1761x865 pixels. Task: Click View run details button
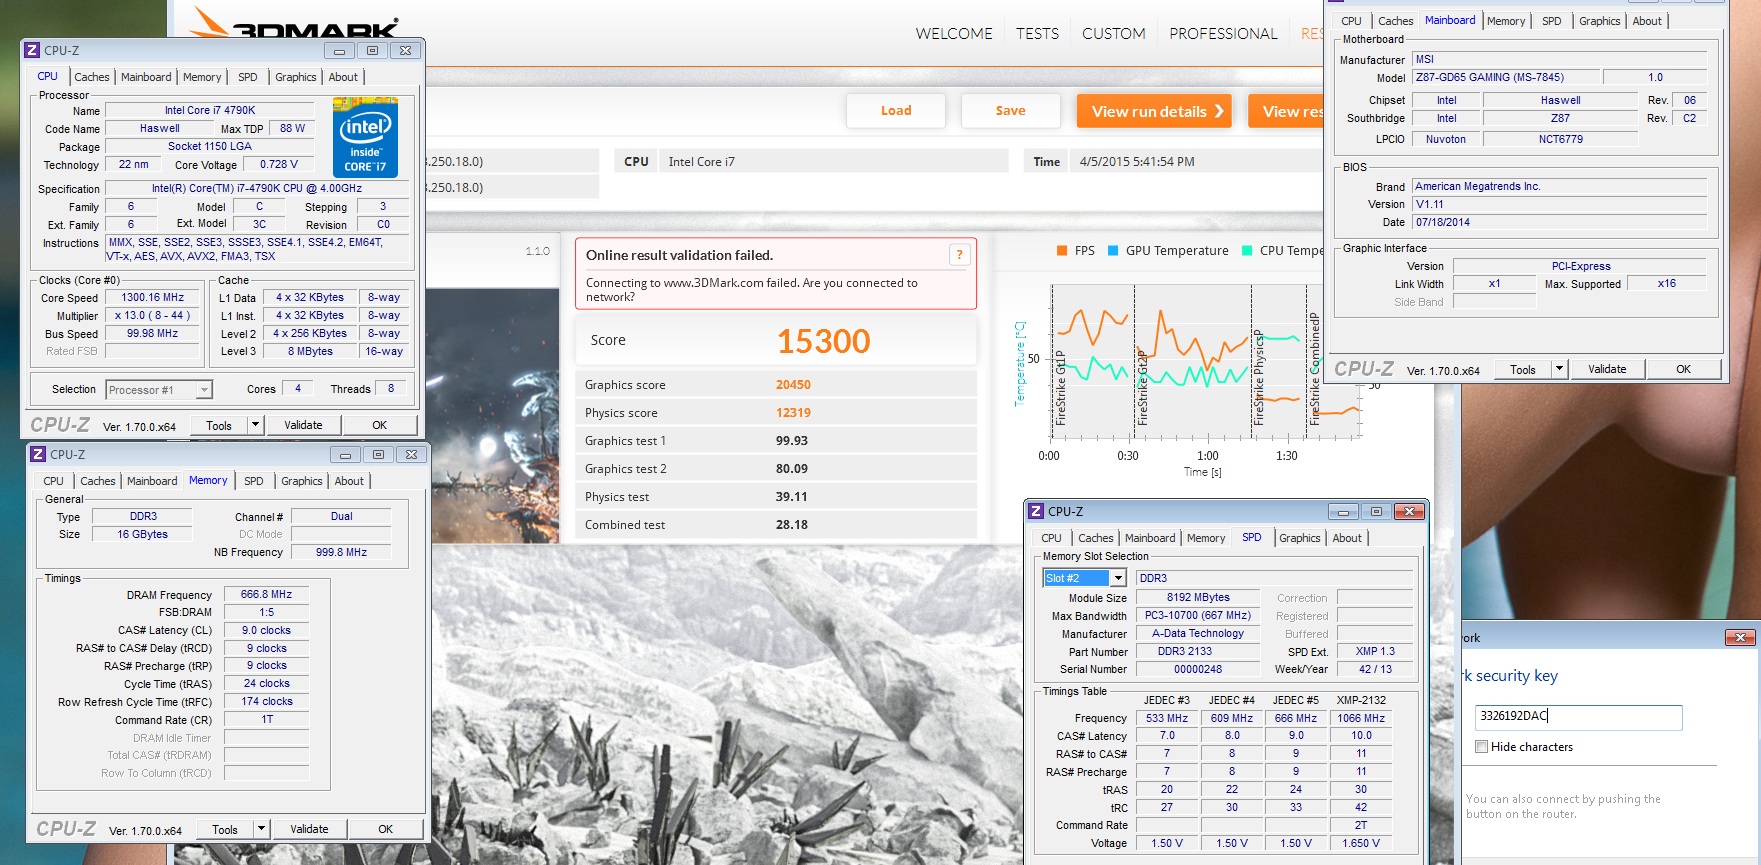tap(1154, 111)
